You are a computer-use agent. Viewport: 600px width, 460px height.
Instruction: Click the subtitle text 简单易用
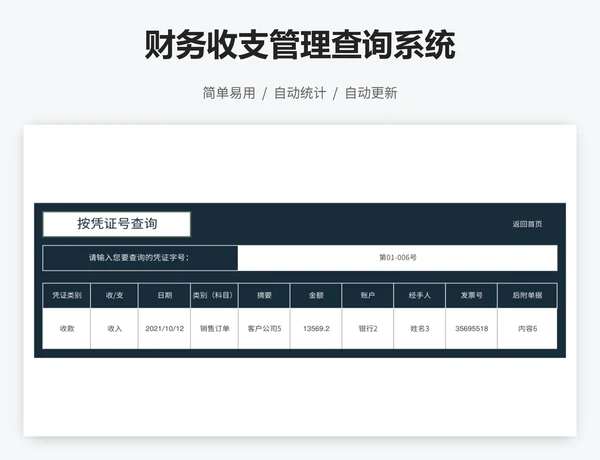coord(229,93)
